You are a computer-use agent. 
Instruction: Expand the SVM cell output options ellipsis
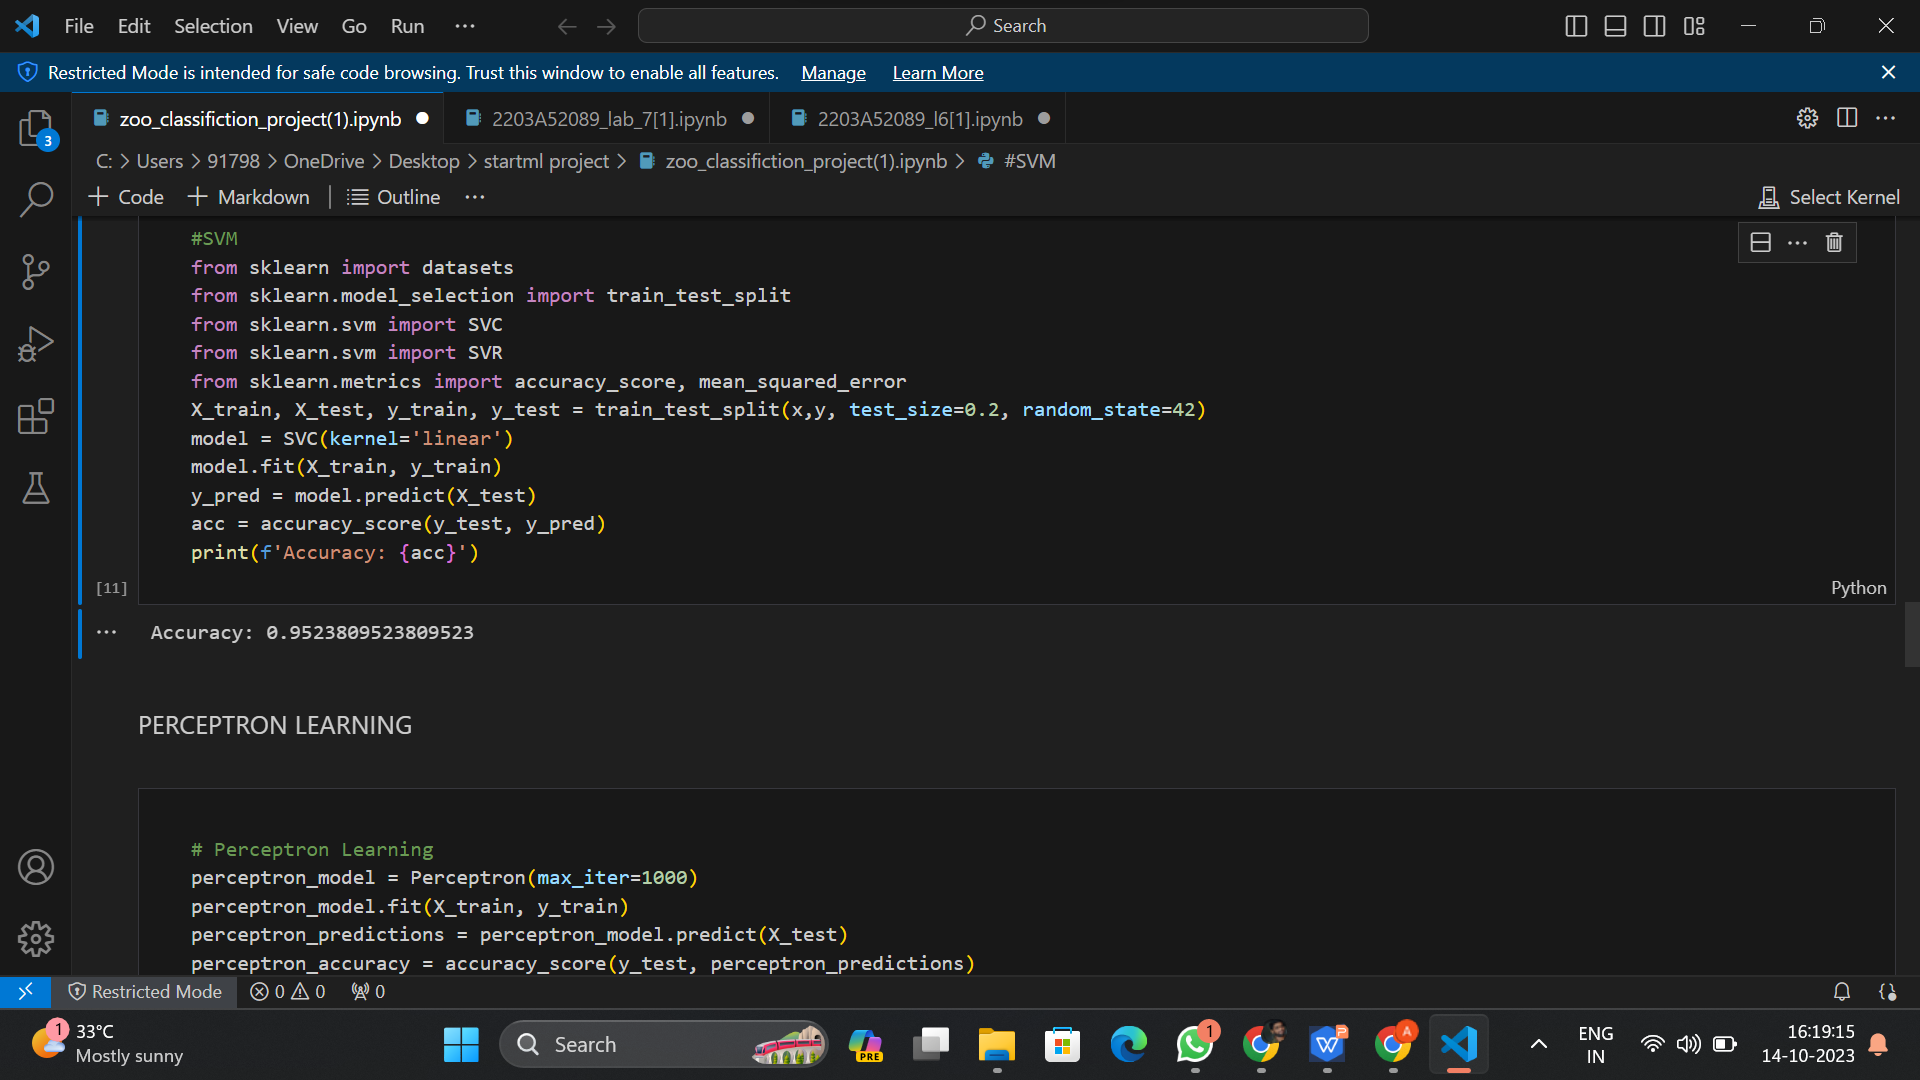tap(107, 632)
